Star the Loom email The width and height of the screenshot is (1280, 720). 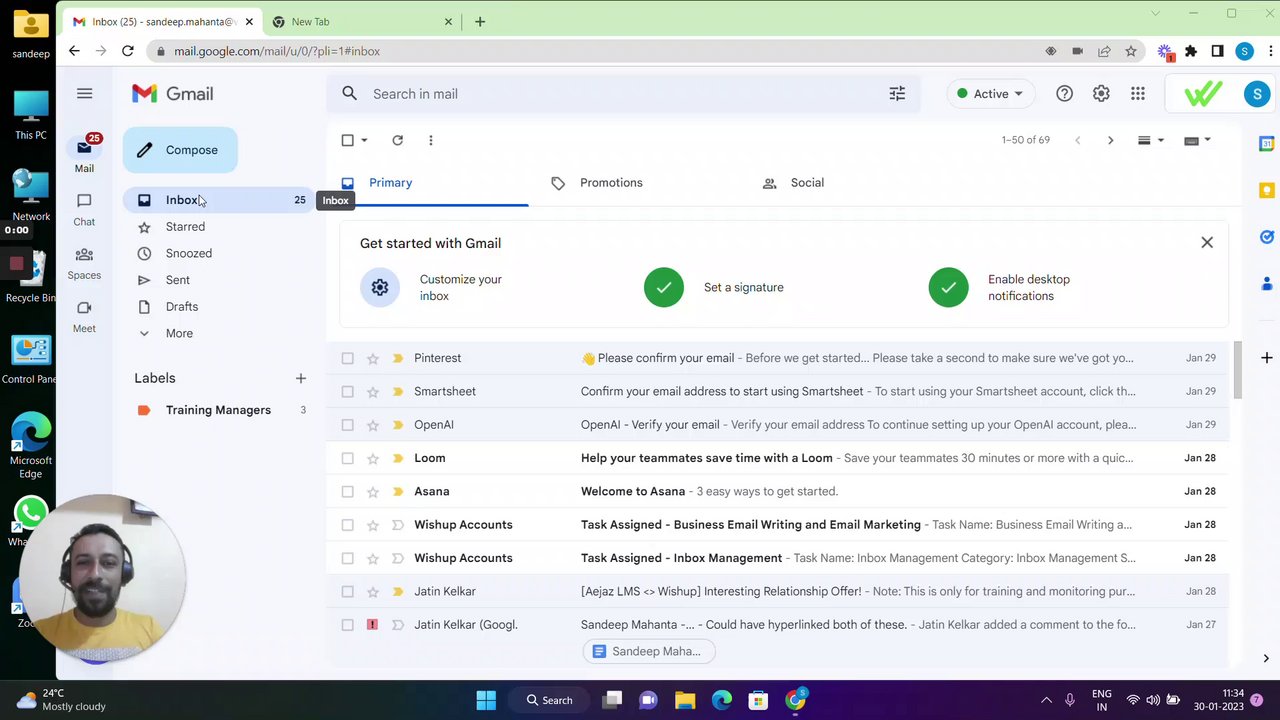373,458
